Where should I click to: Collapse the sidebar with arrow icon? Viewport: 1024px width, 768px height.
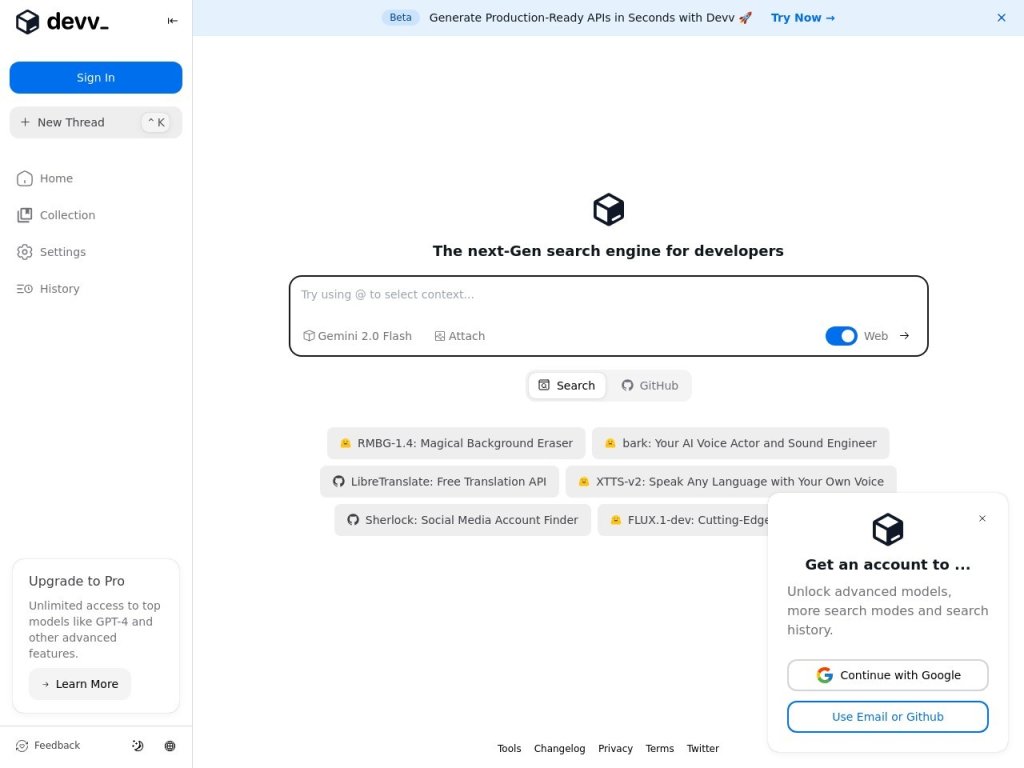click(172, 21)
